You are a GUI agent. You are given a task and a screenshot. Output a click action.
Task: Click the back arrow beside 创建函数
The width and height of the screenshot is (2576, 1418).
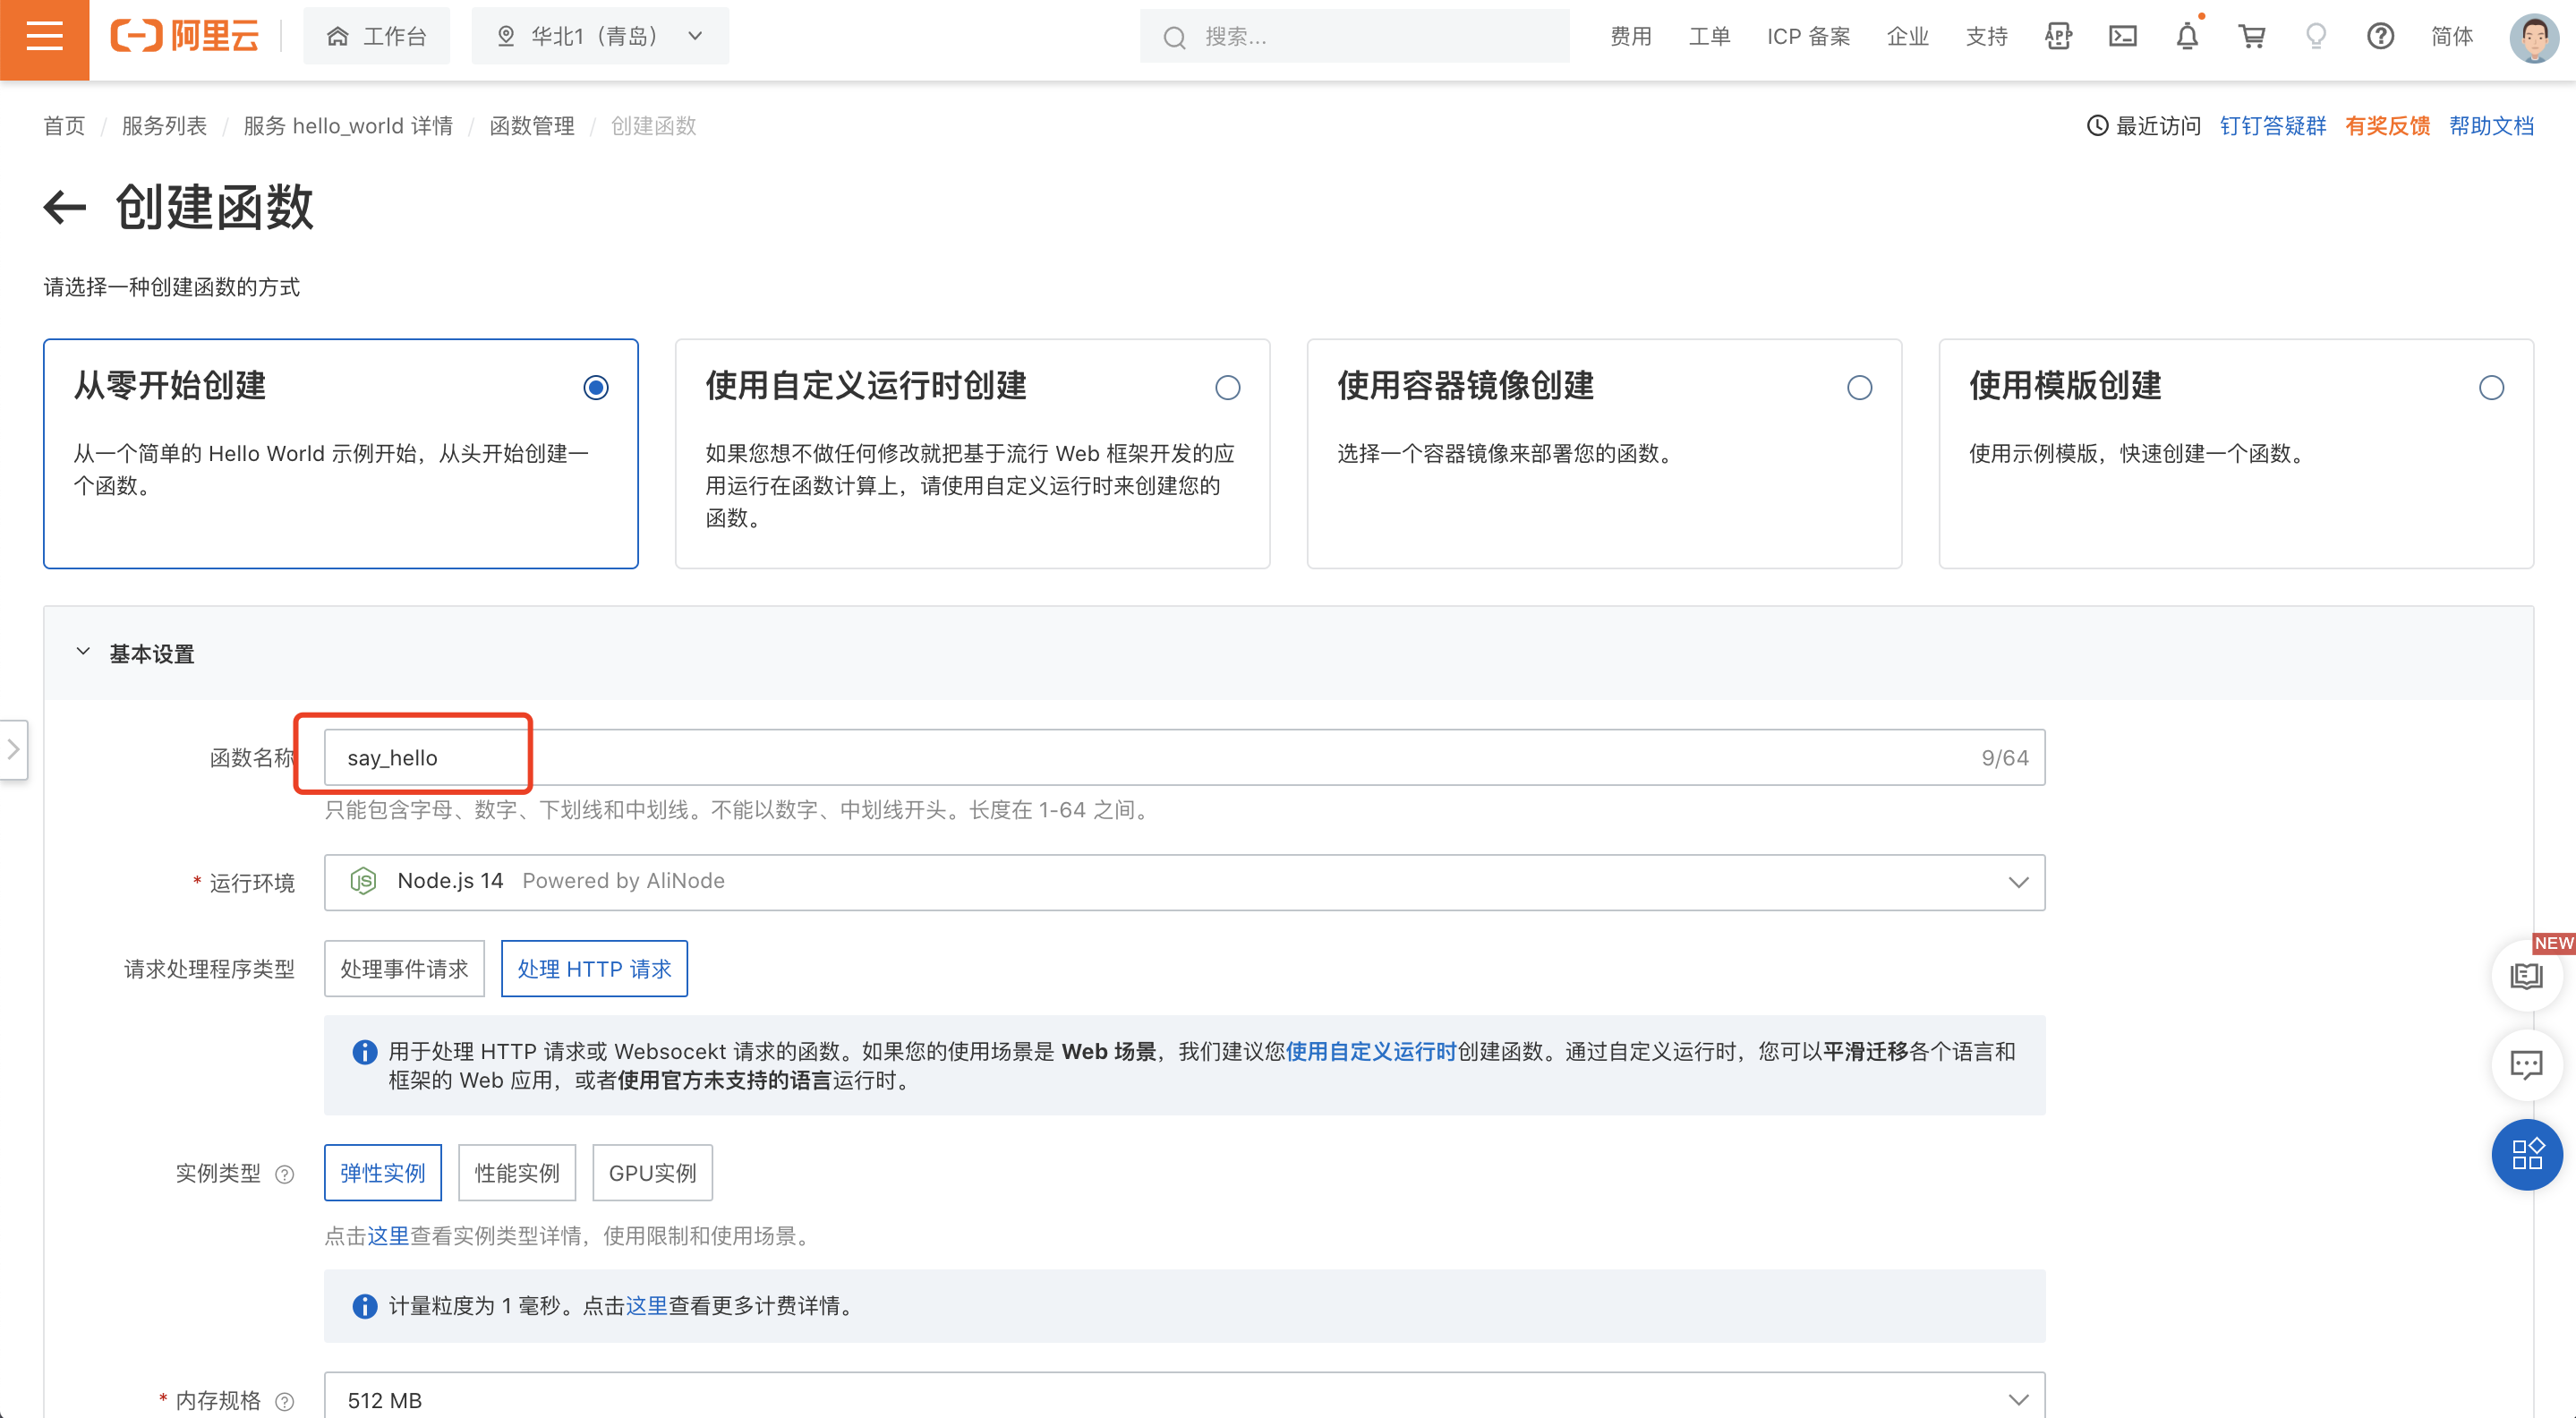tap(65, 208)
